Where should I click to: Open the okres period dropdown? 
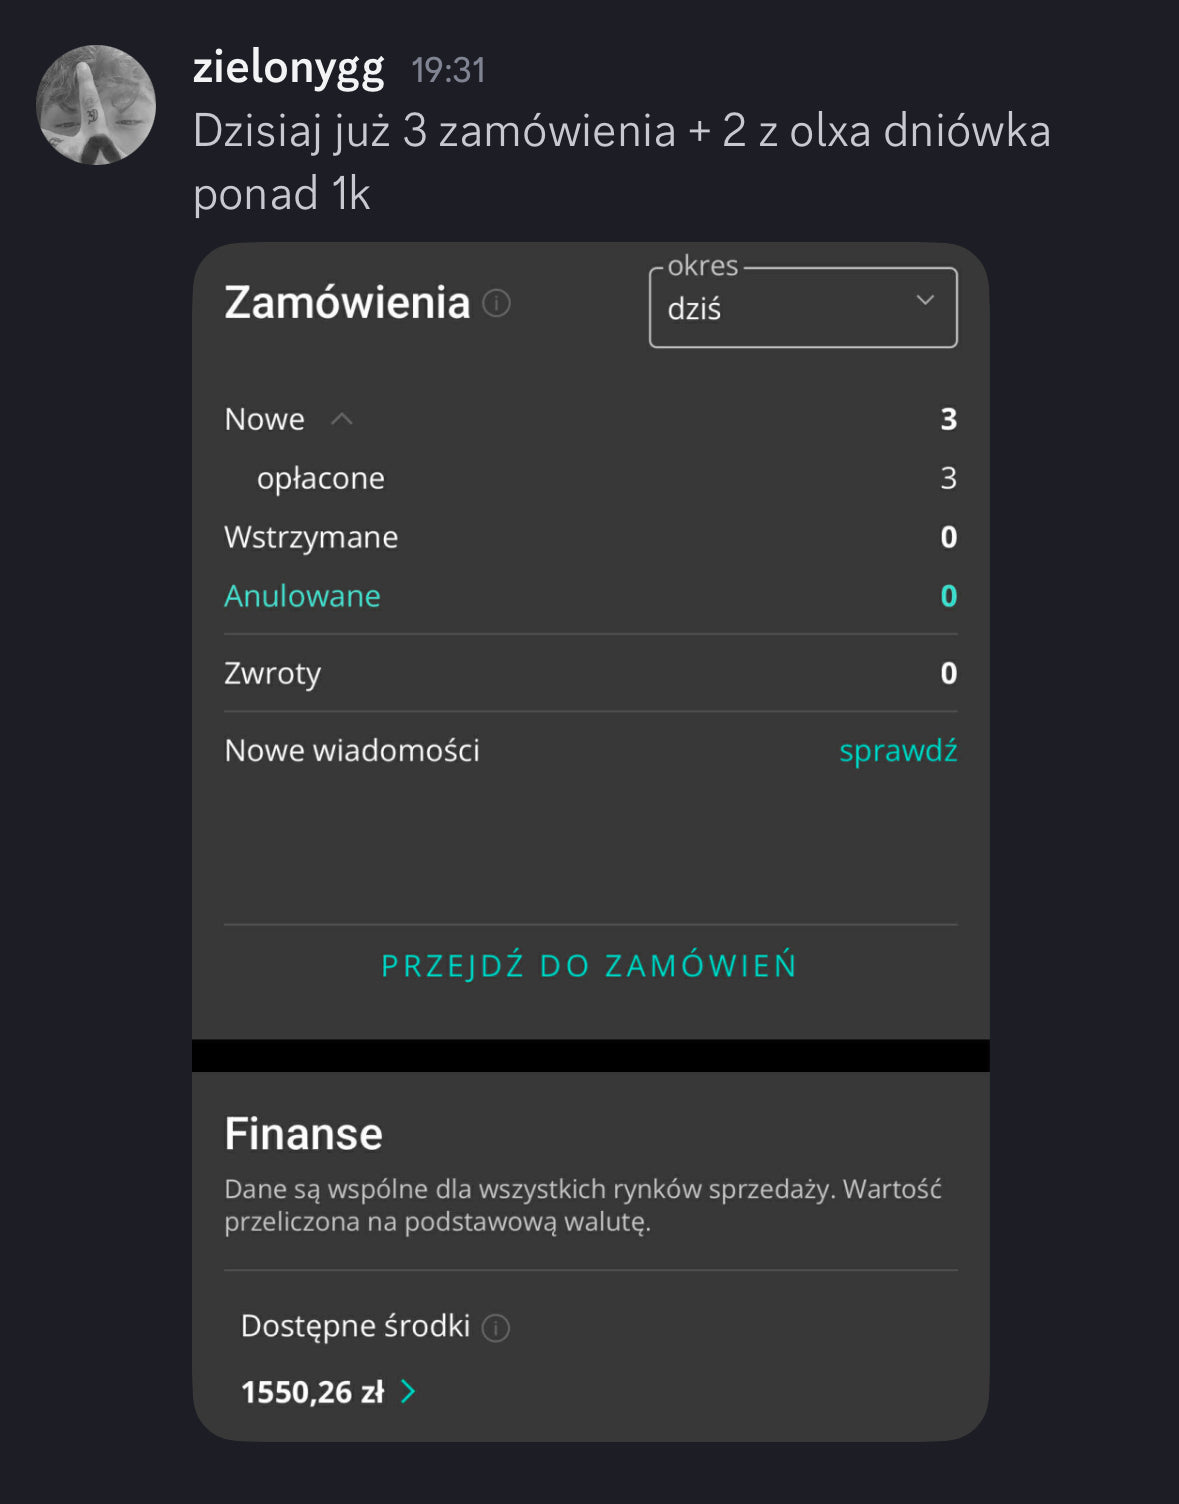pyautogui.click(x=802, y=308)
